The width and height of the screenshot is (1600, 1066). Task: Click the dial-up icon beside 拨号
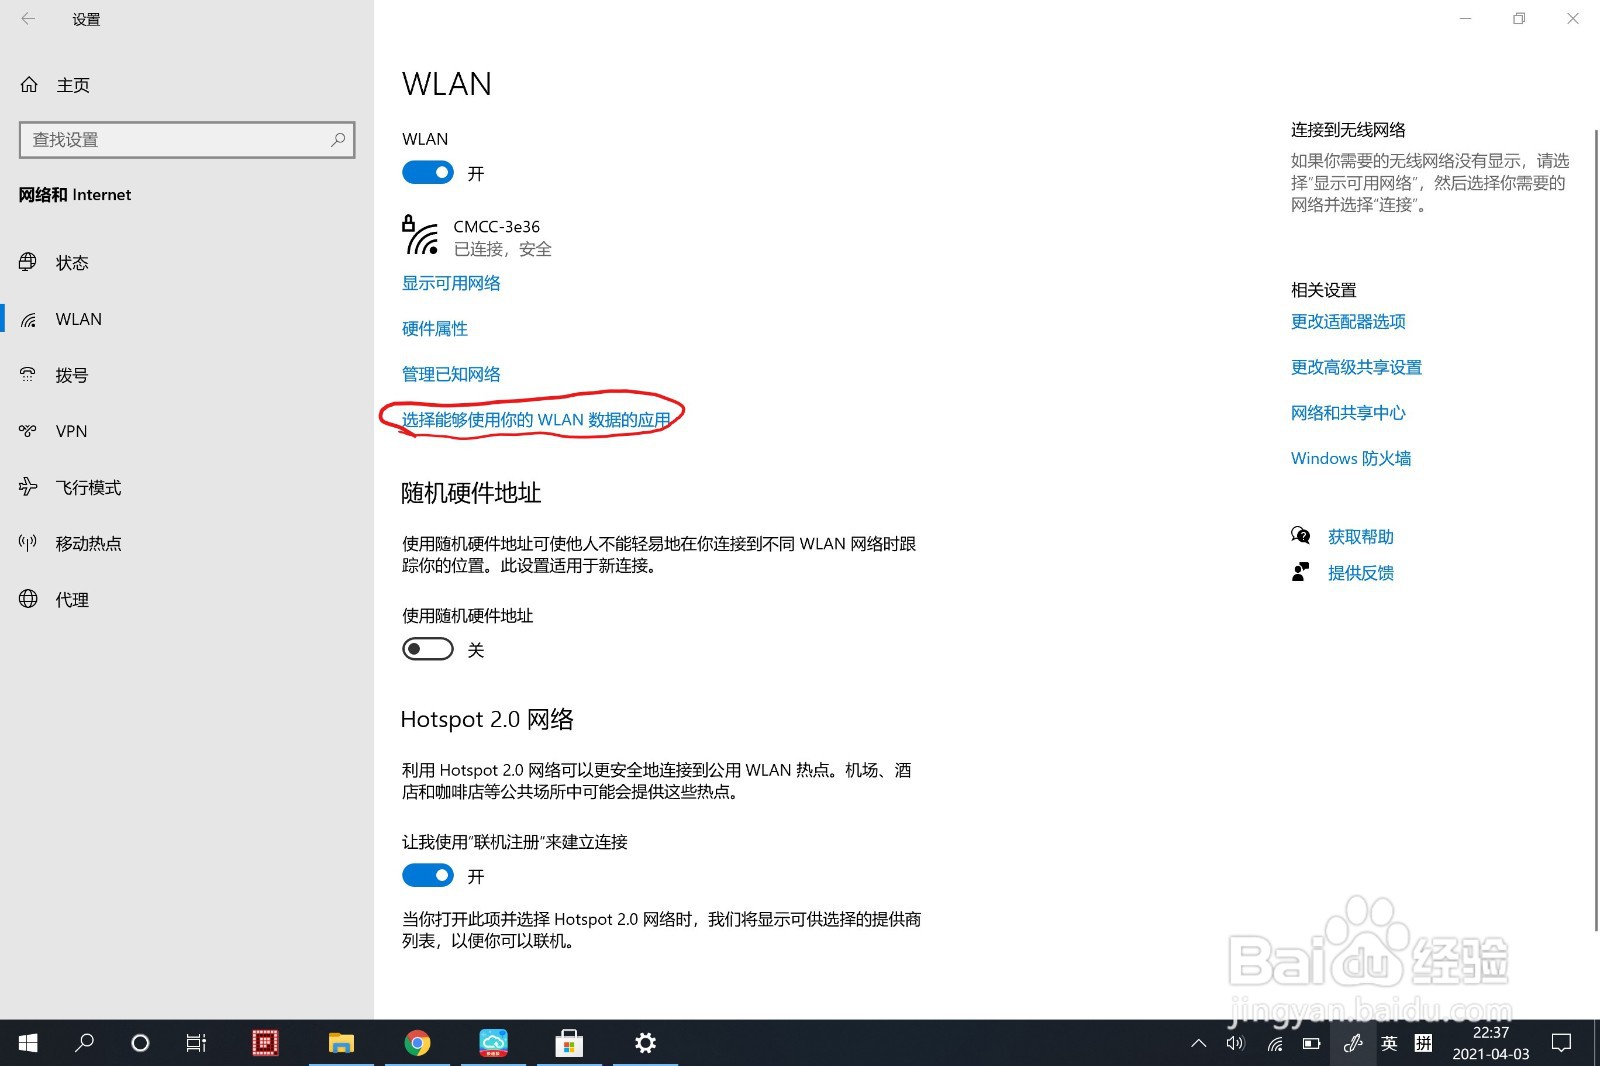(x=28, y=375)
